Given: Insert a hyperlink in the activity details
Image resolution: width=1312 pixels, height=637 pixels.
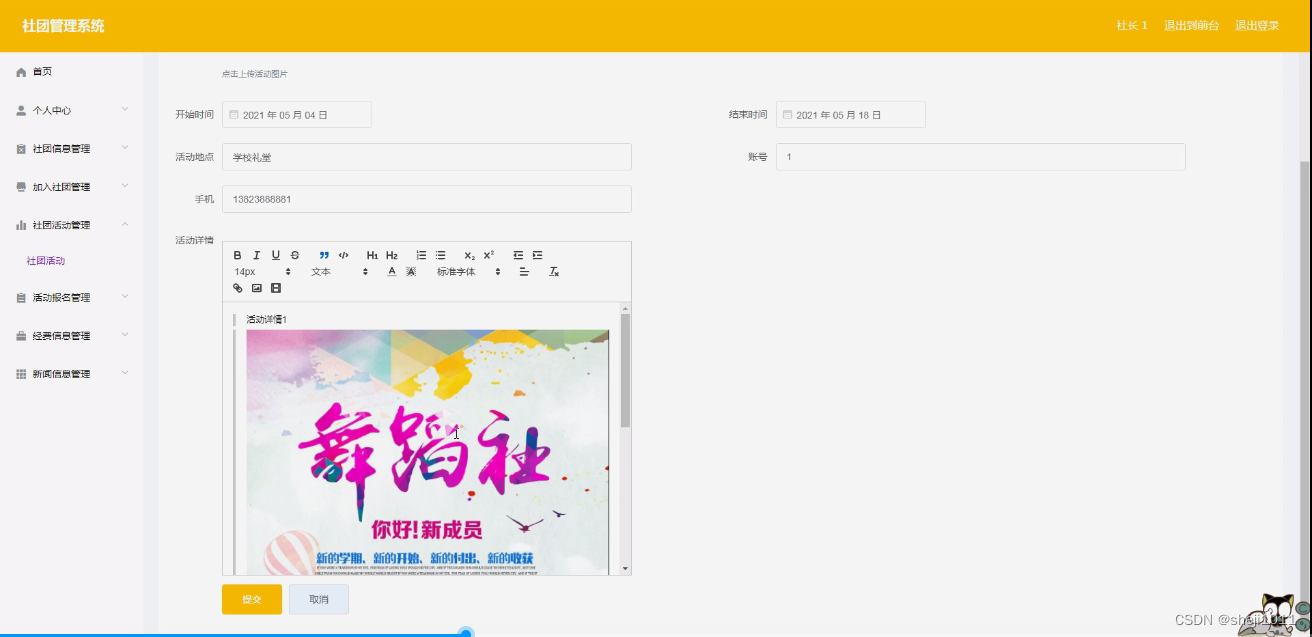Looking at the screenshot, I should [x=238, y=288].
